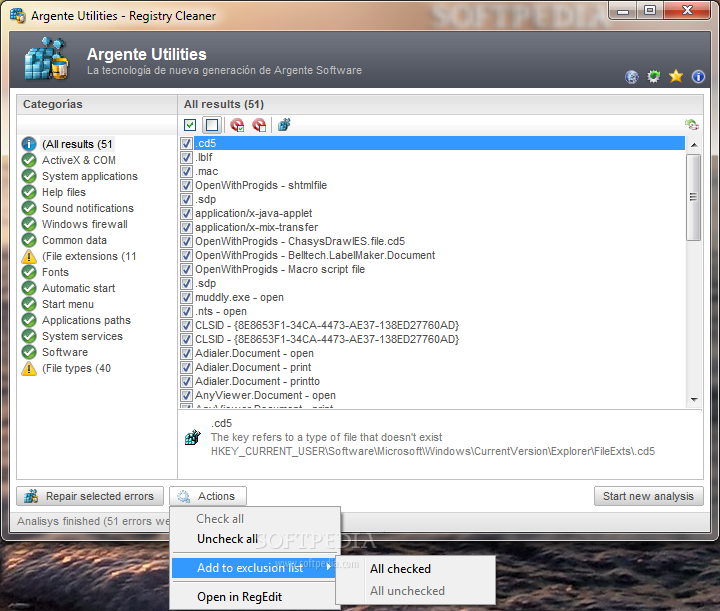Click the title bar application icon
The width and height of the screenshot is (720, 611).
18,16
